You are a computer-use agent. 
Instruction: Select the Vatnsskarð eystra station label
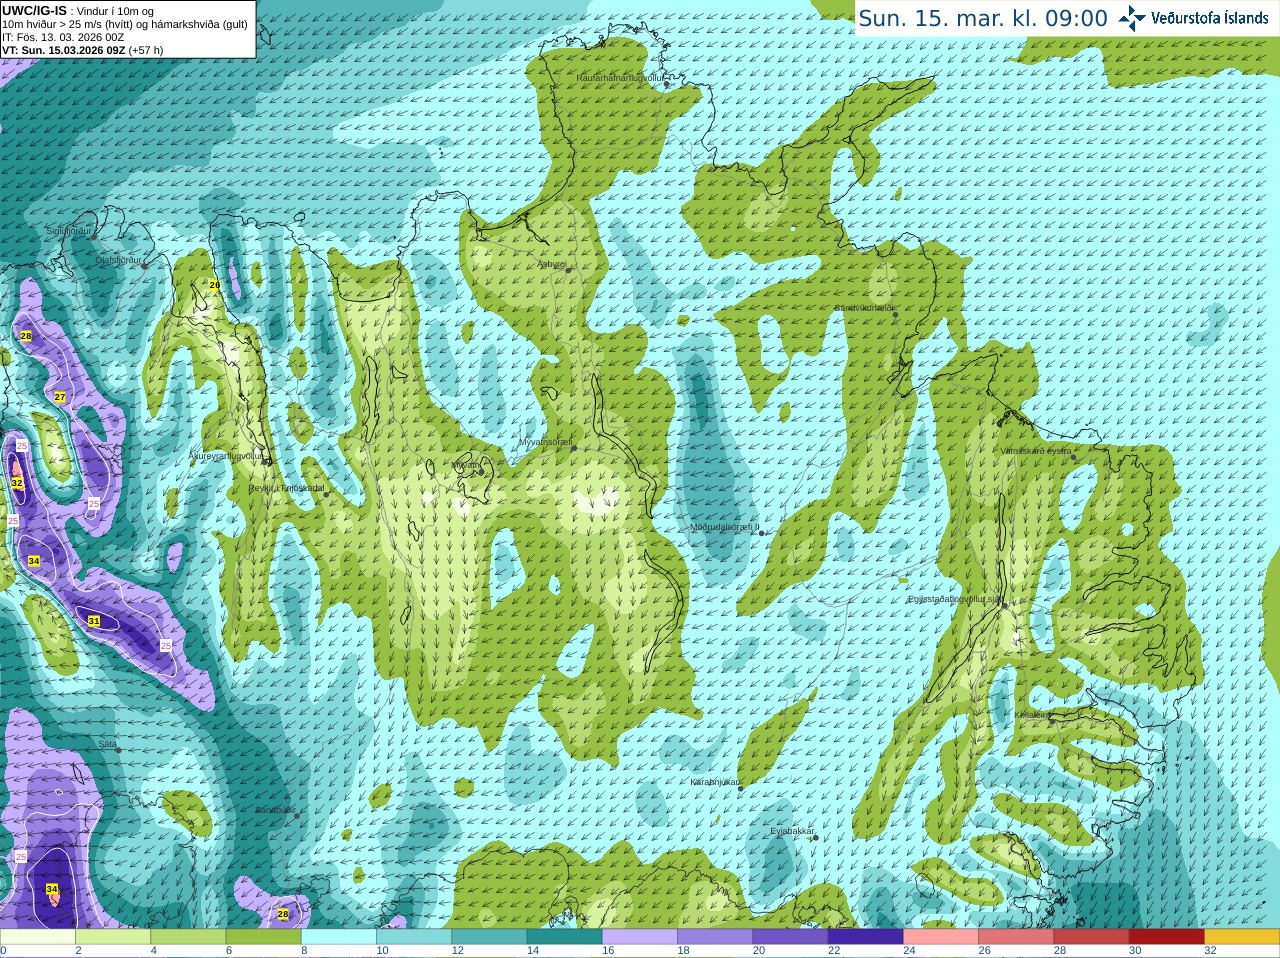[x=1036, y=451]
